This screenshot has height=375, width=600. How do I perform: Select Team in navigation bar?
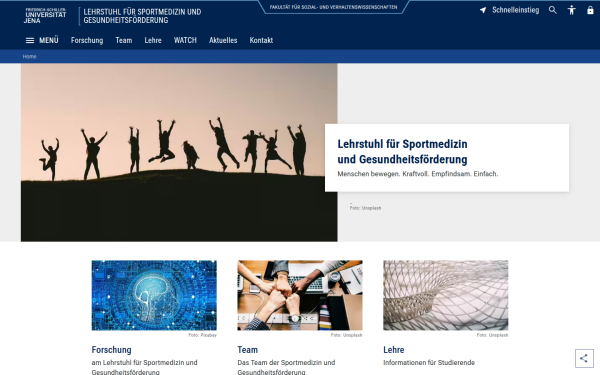[124, 40]
